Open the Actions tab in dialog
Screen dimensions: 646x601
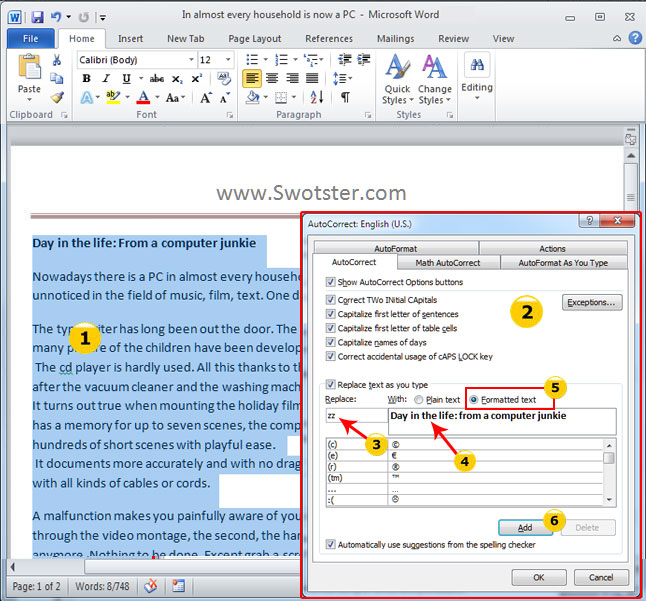pyautogui.click(x=552, y=248)
